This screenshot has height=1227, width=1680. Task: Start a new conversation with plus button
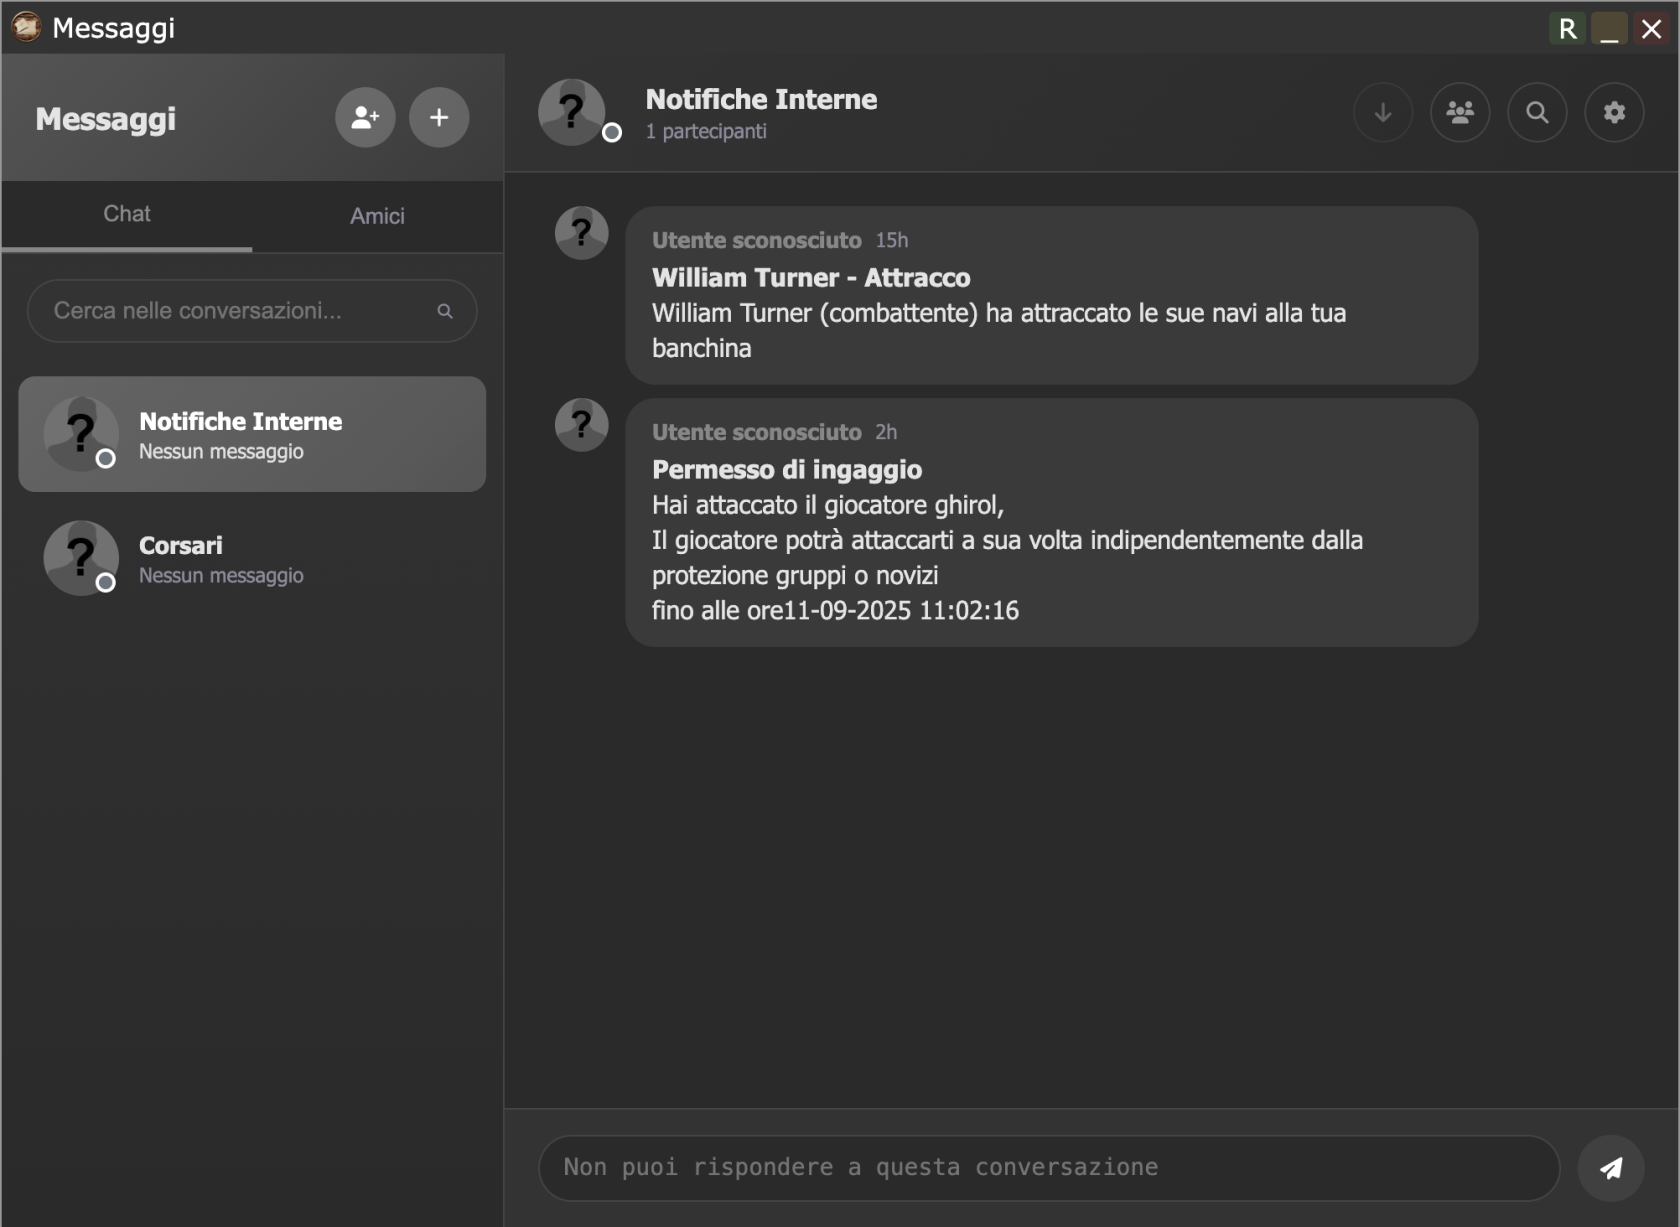click(439, 118)
